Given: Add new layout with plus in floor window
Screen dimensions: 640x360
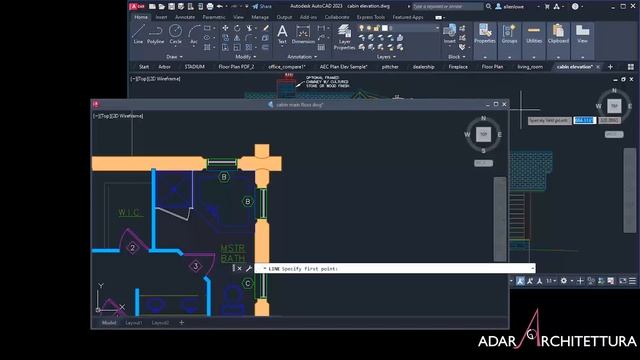Looking at the screenshot, I should coord(182,322).
